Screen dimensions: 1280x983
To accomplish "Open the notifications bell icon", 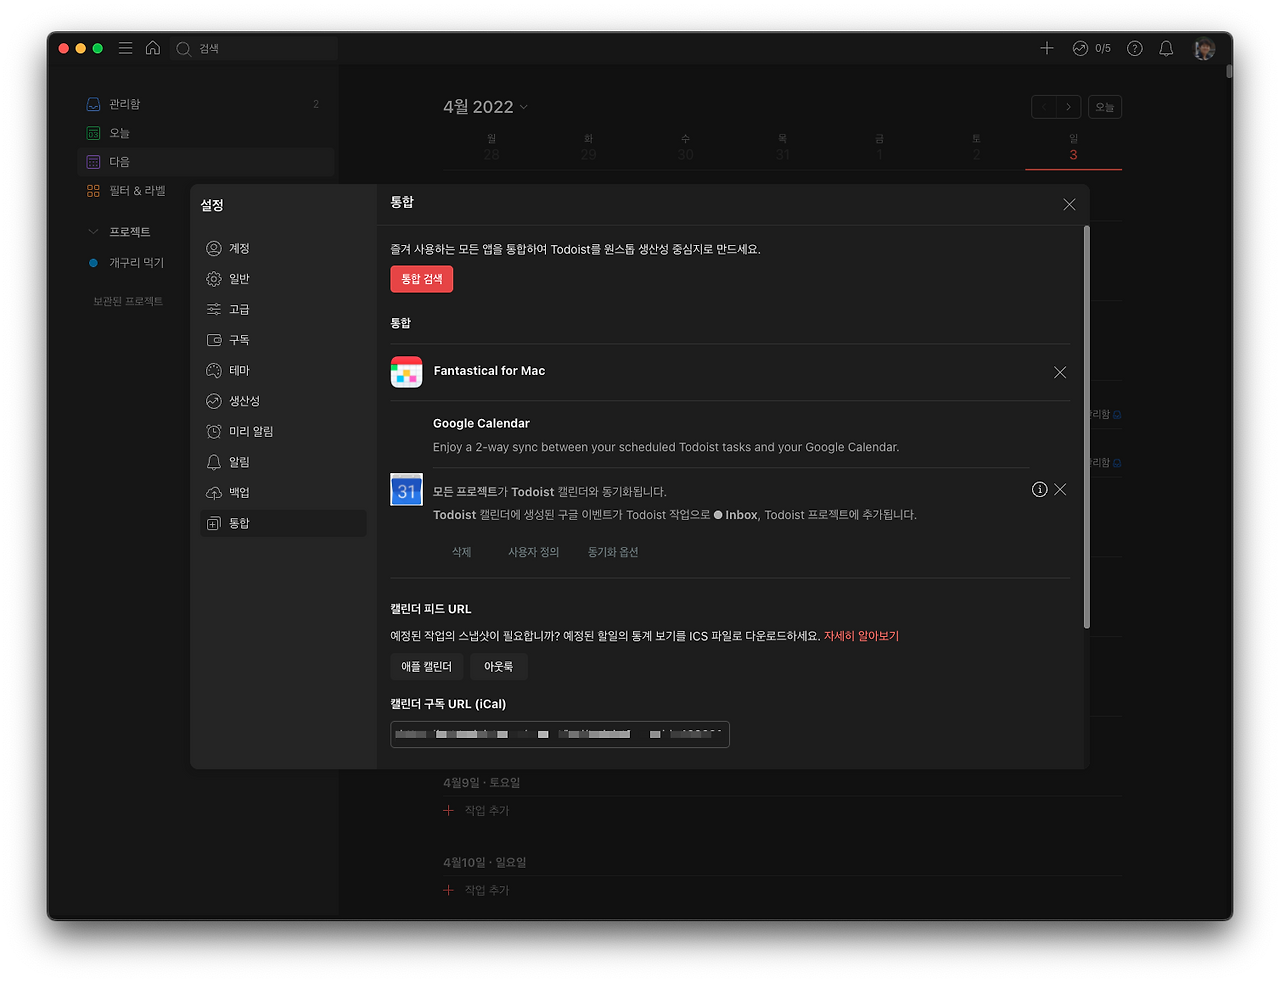I will pyautogui.click(x=1166, y=48).
